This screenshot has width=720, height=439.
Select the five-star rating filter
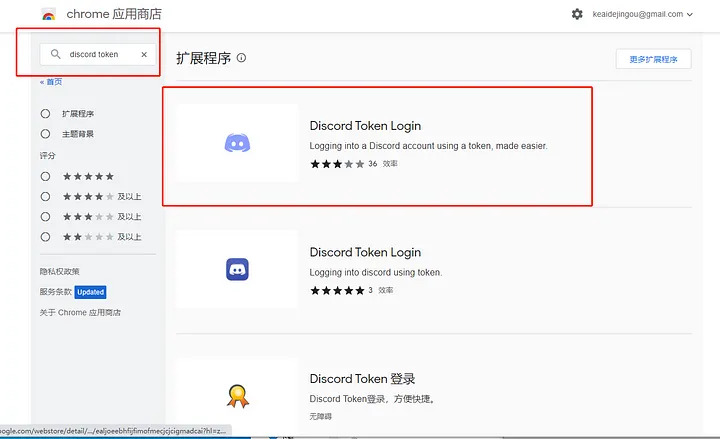point(45,176)
